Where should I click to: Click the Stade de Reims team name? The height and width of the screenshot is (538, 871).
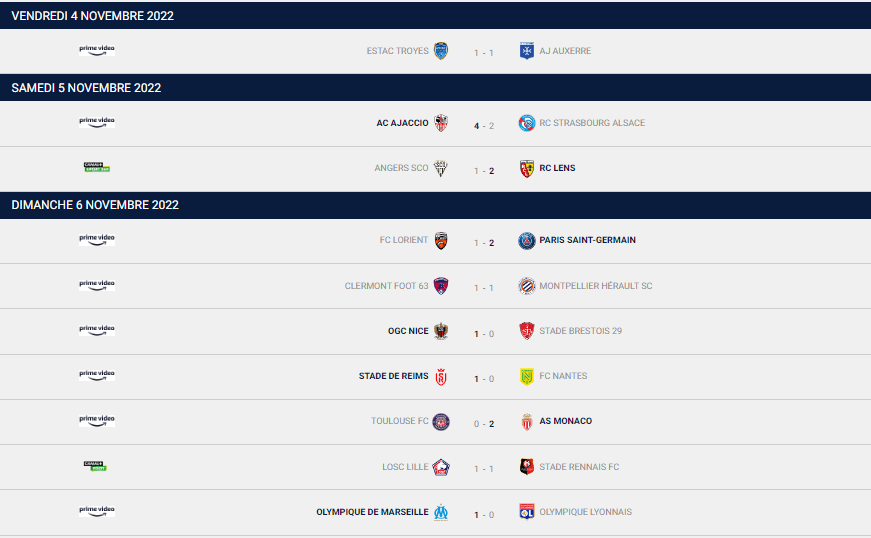click(x=393, y=376)
